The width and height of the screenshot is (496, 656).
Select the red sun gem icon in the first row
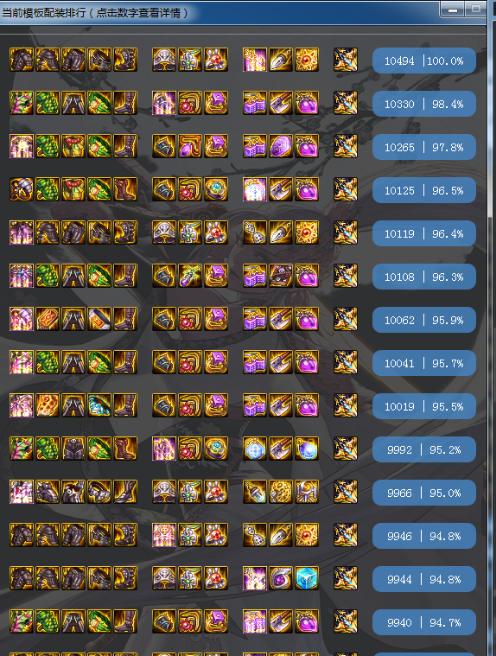click(x=307, y=59)
